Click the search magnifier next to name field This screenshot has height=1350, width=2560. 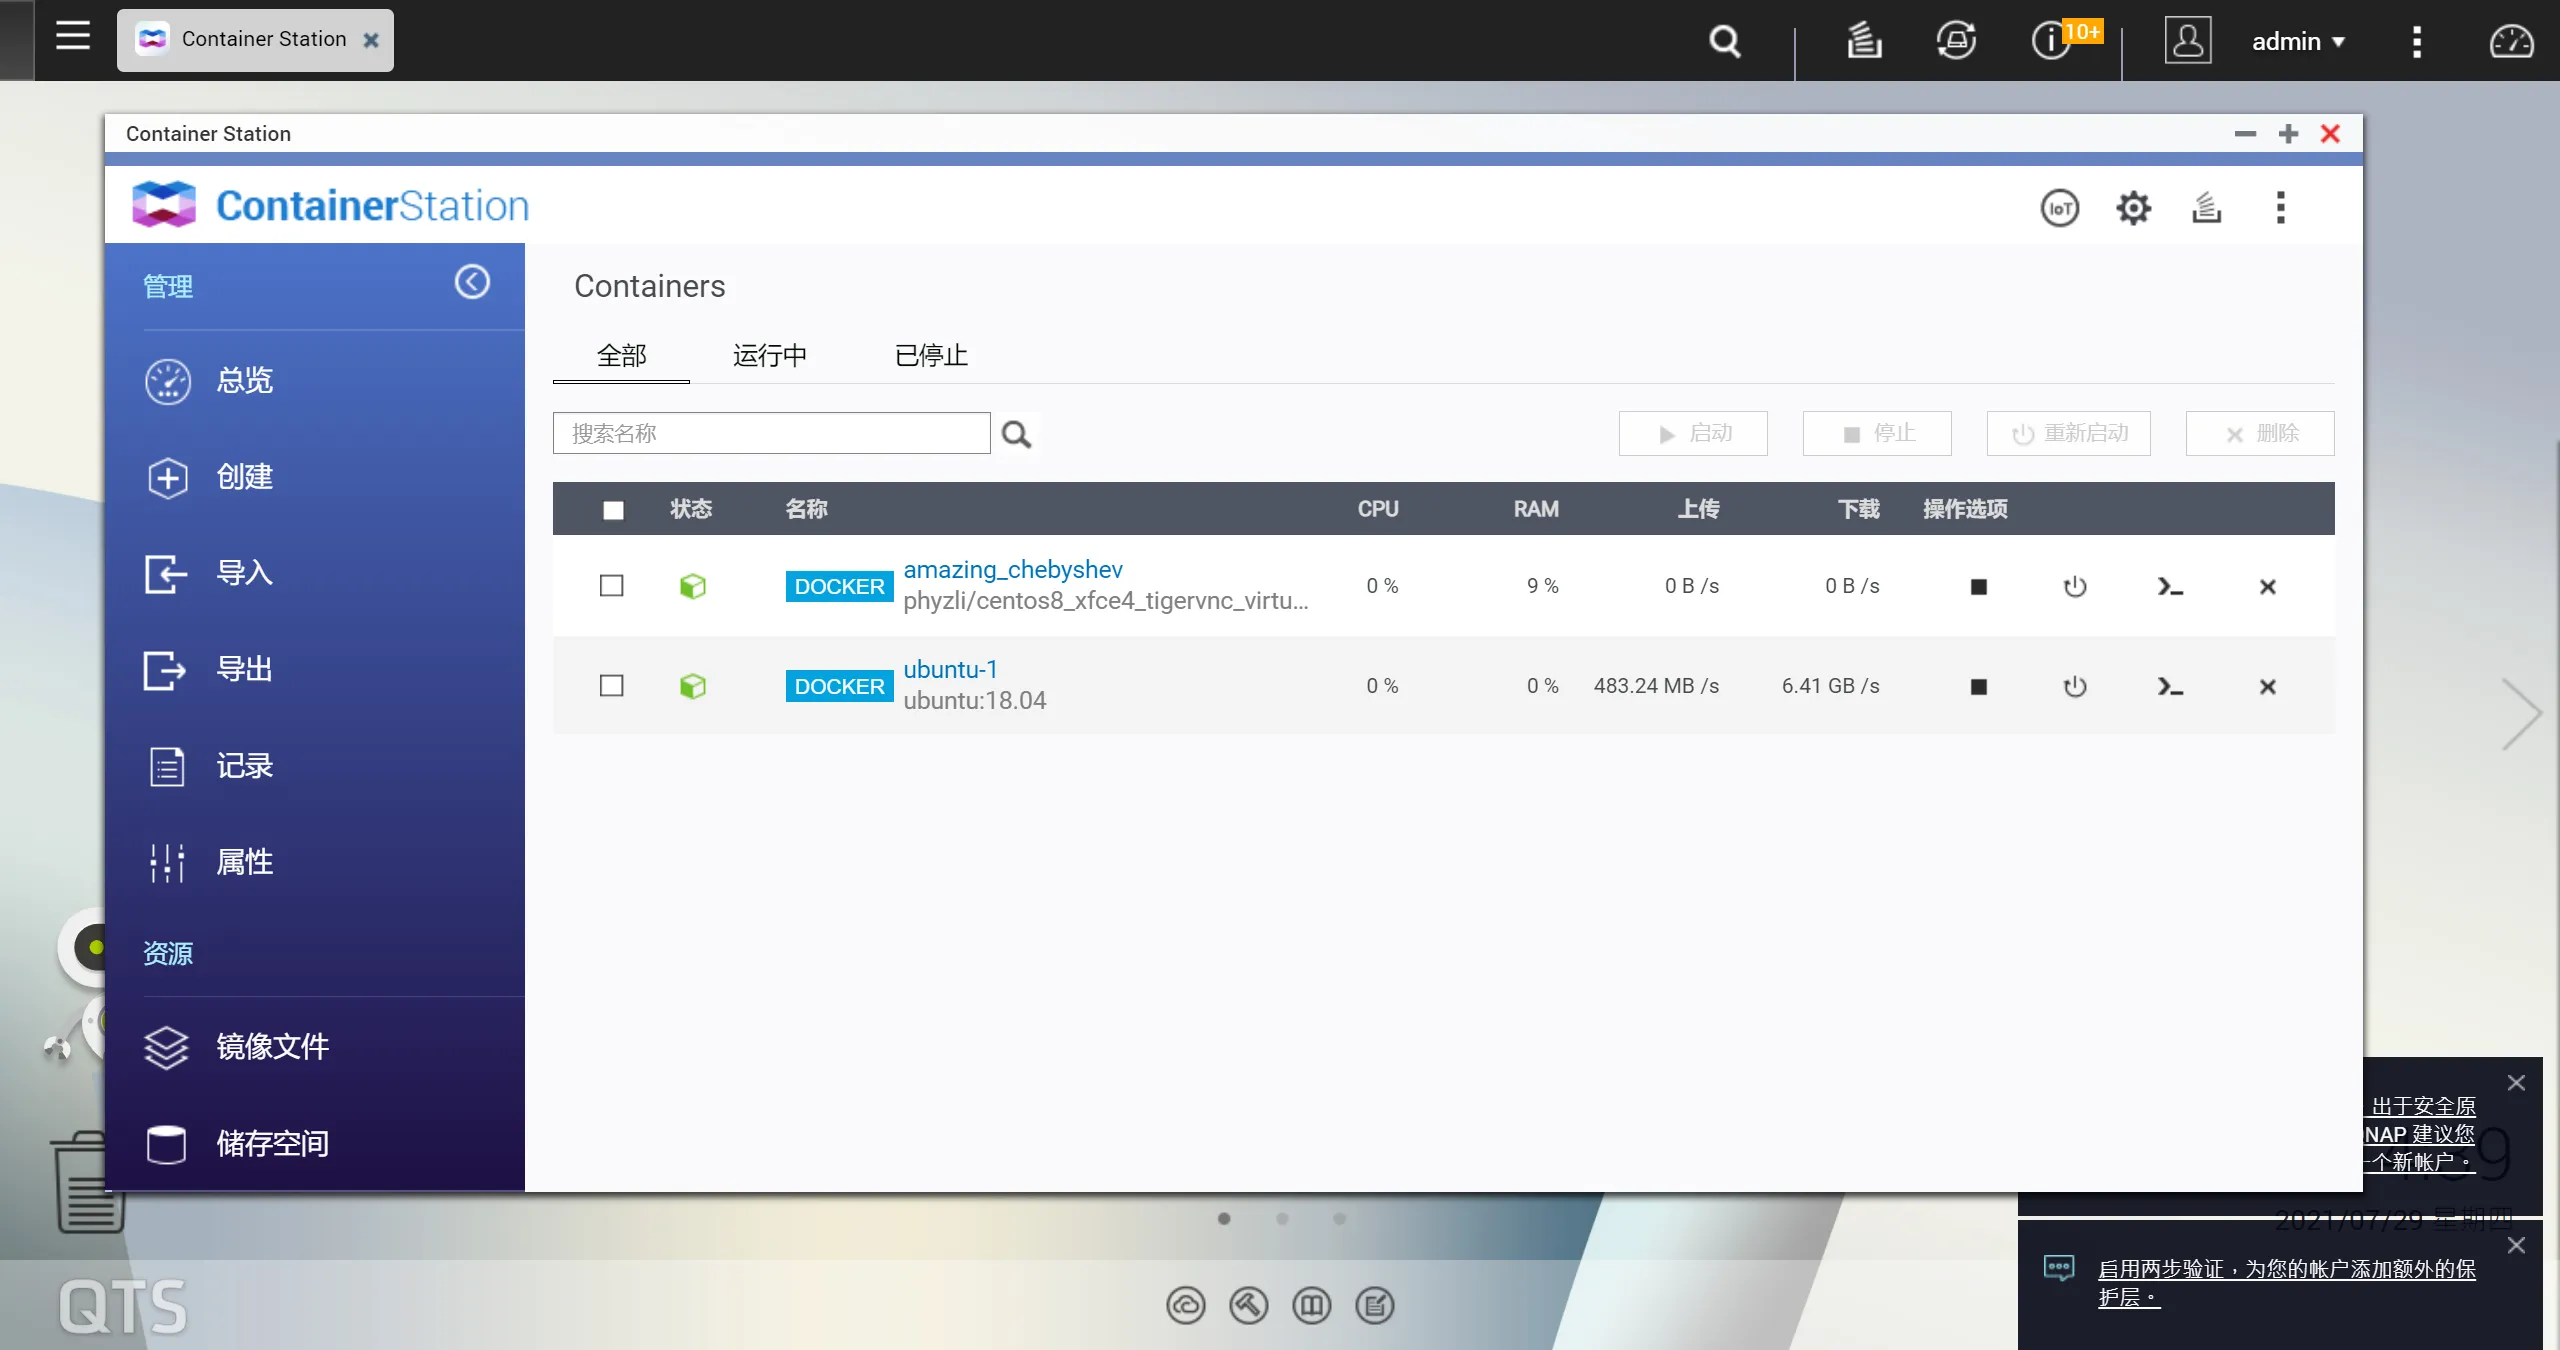click(1016, 434)
